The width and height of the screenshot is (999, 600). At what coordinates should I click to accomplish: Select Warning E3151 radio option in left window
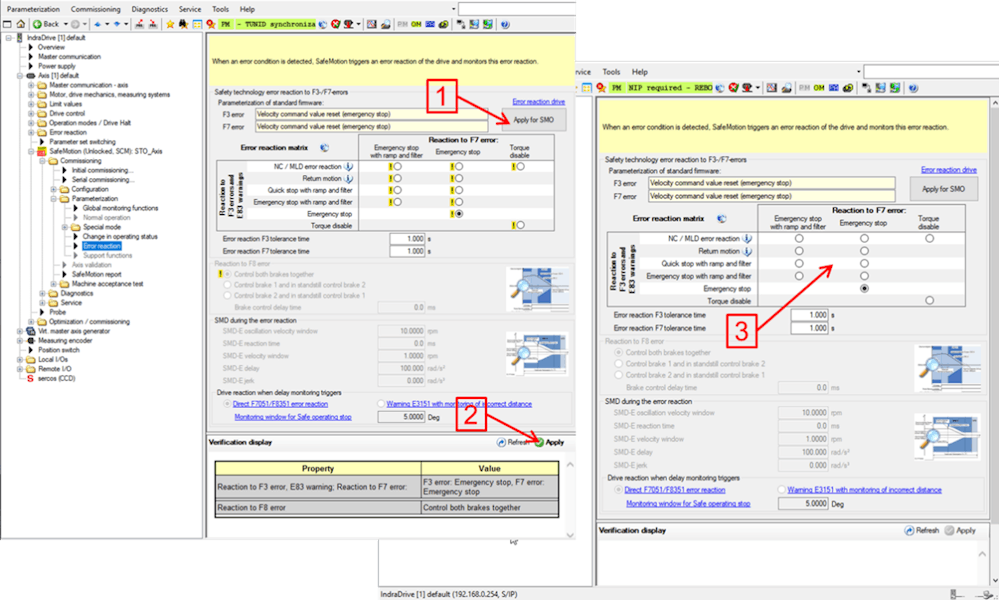pos(381,404)
